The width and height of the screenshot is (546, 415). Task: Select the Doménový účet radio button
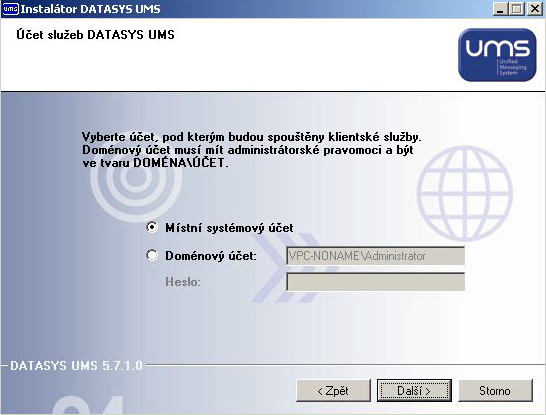152,255
